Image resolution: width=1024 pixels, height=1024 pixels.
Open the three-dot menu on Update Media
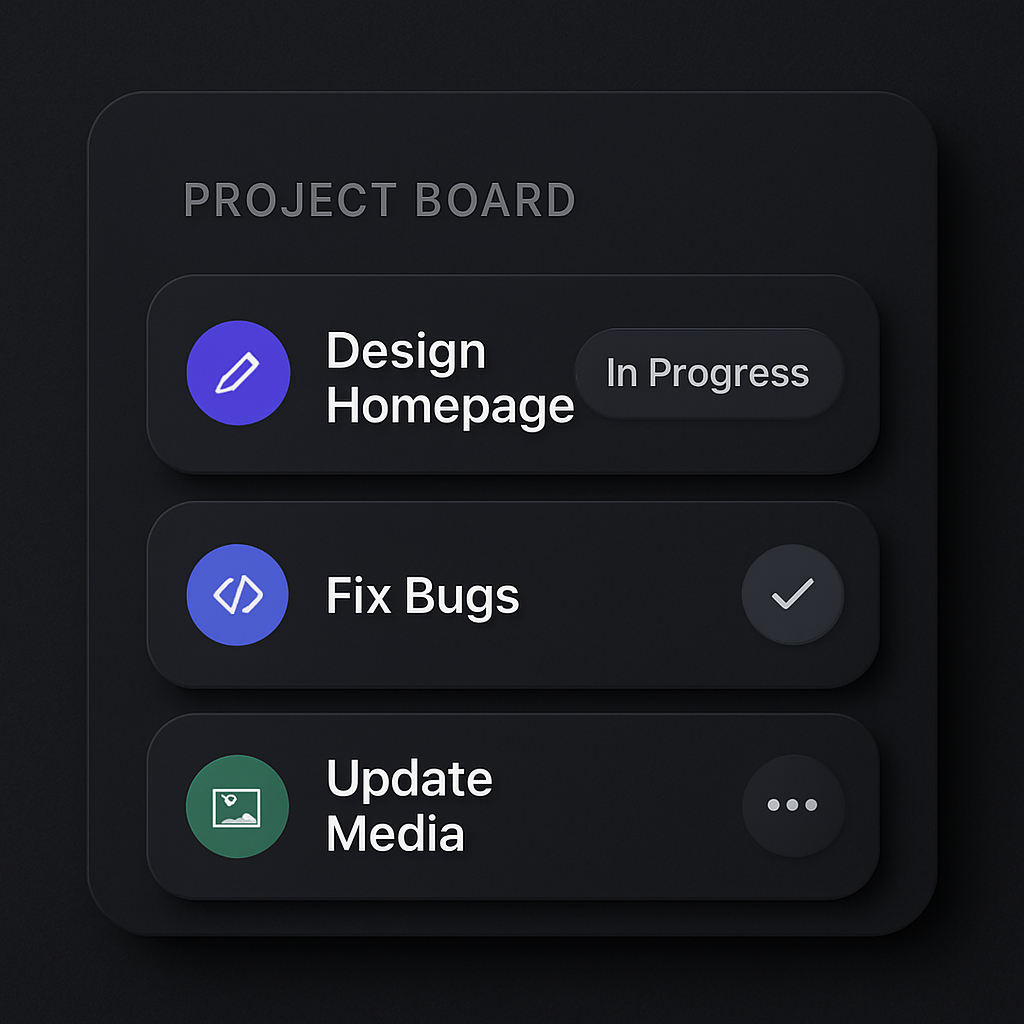792,805
